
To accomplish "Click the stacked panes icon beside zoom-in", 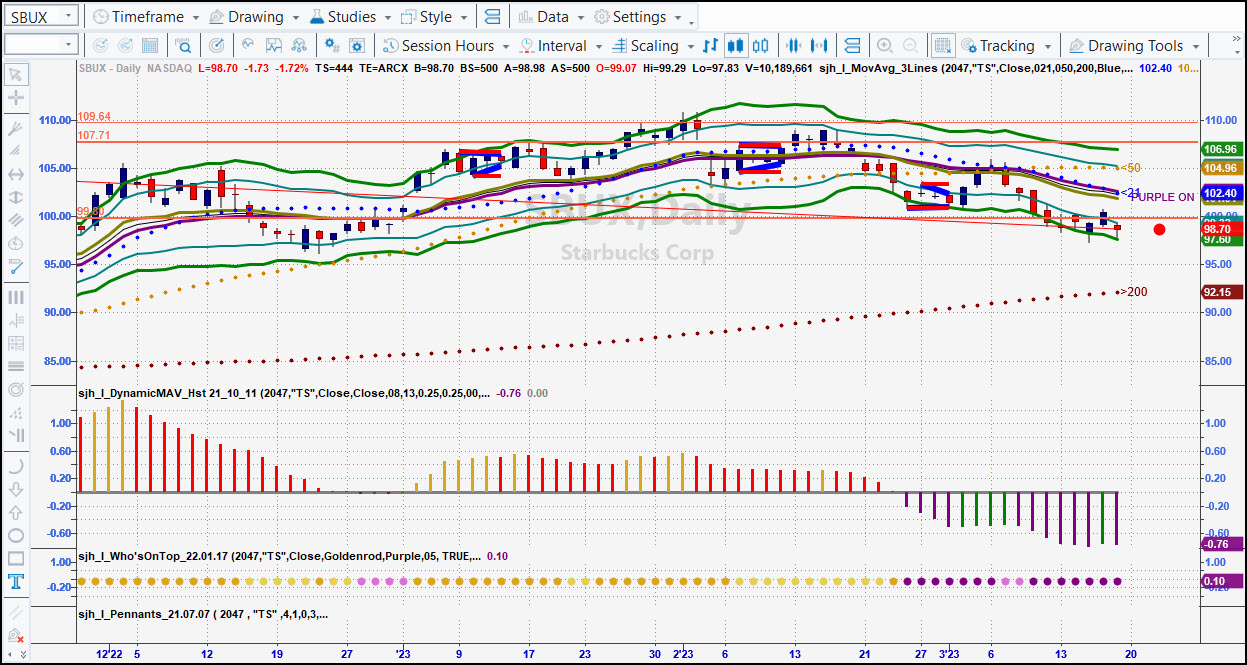I will [x=852, y=45].
